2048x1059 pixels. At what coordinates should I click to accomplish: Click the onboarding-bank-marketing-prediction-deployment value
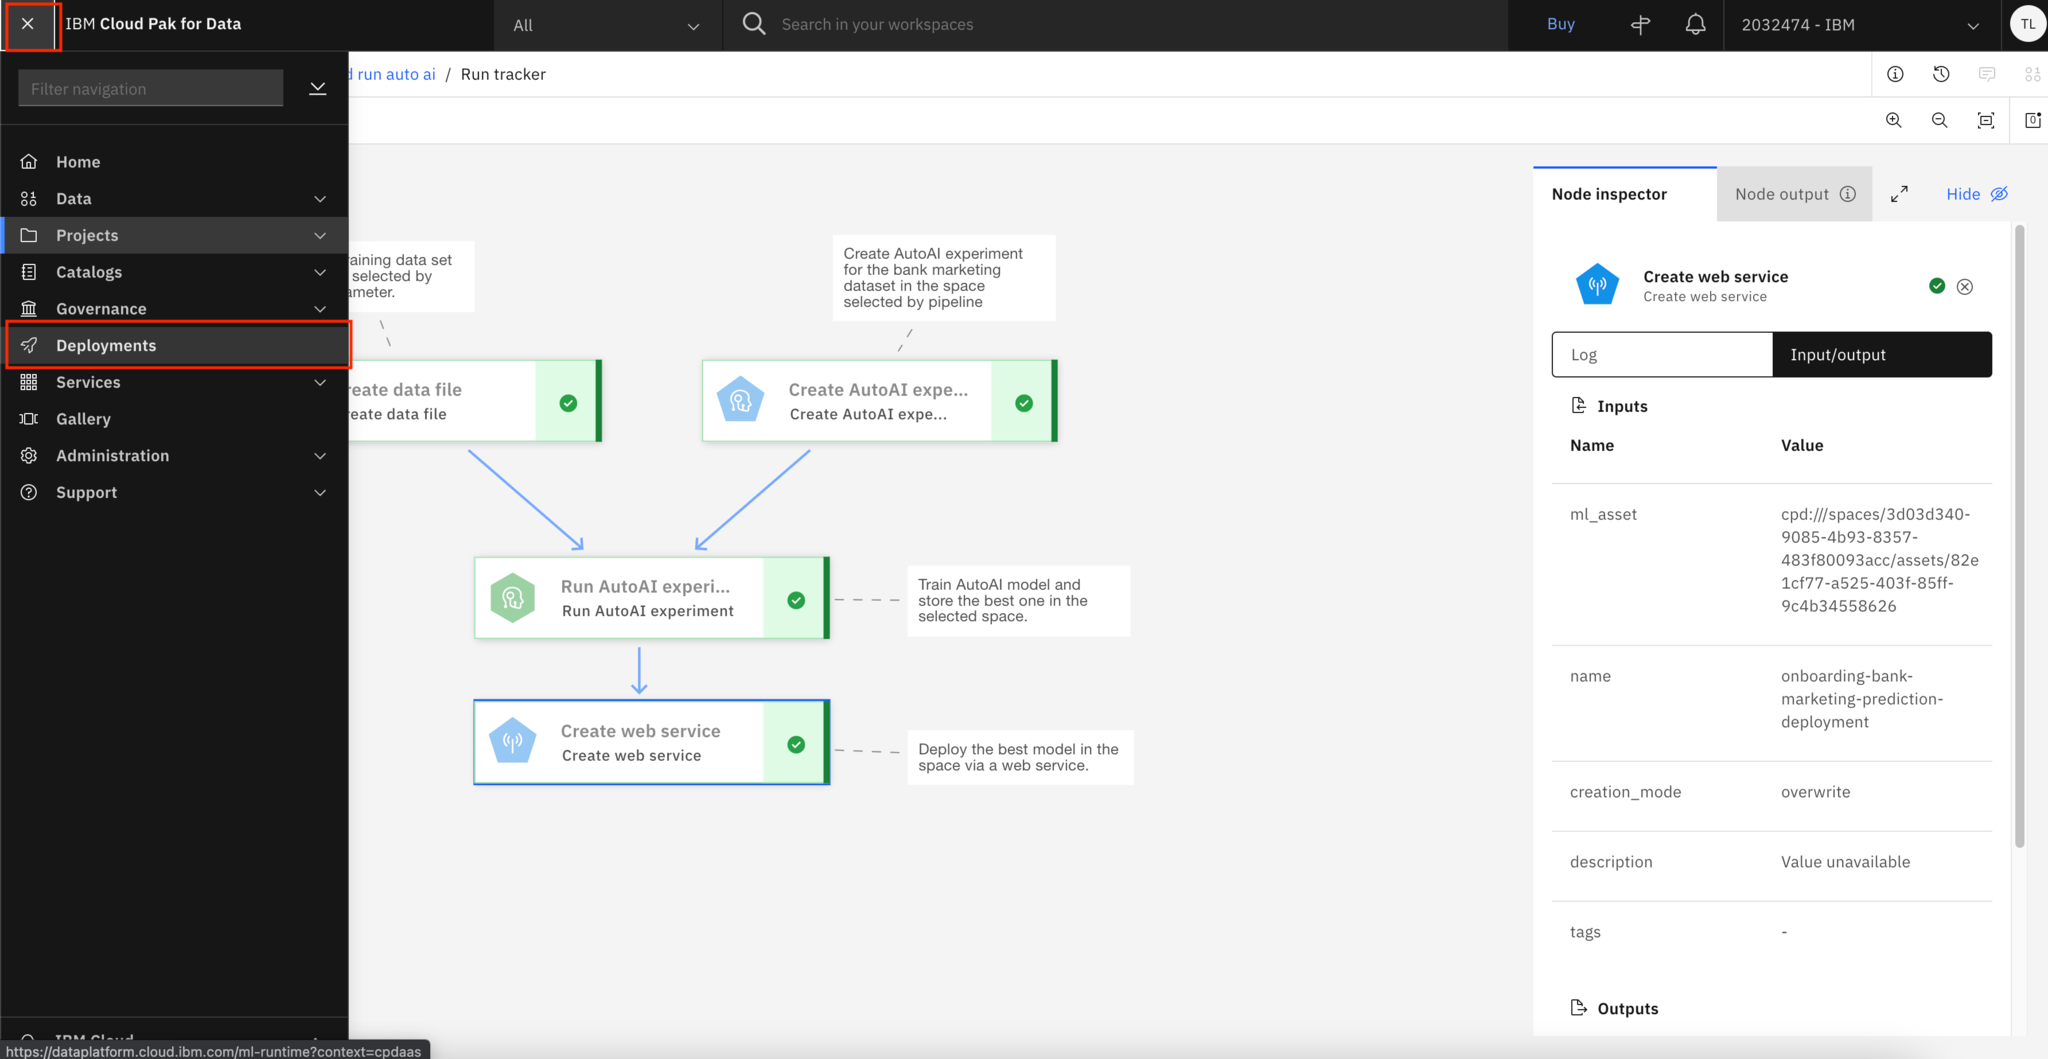pos(1862,699)
